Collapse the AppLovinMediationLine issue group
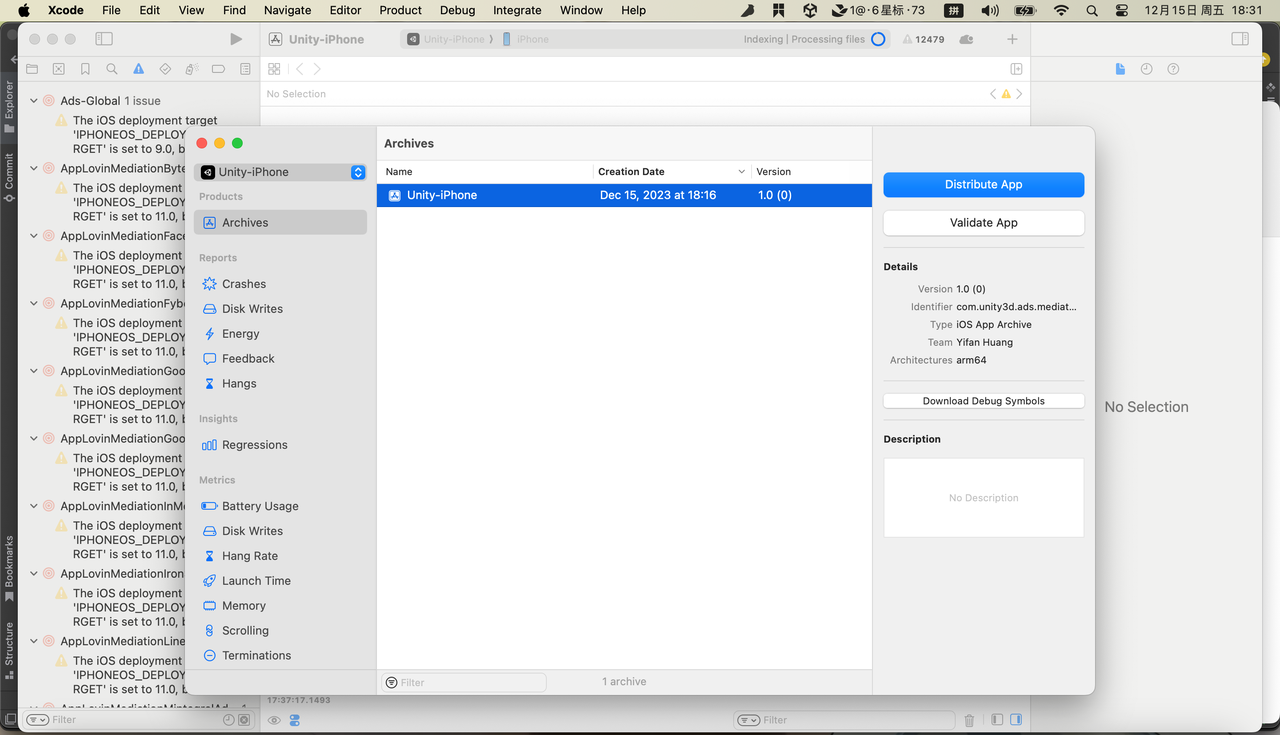The width and height of the screenshot is (1280, 735). [x=33, y=641]
